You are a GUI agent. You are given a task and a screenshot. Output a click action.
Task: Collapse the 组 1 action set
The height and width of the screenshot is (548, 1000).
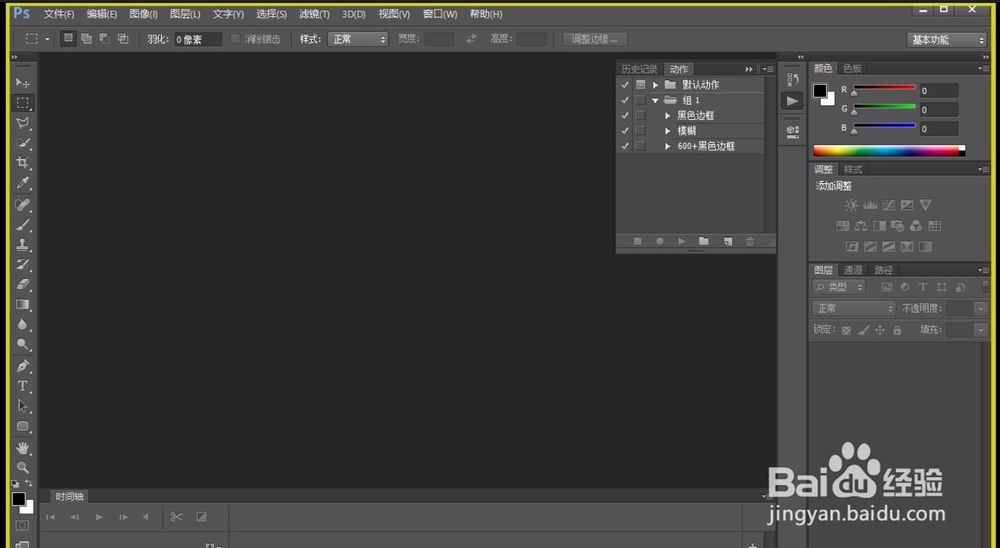[655, 100]
